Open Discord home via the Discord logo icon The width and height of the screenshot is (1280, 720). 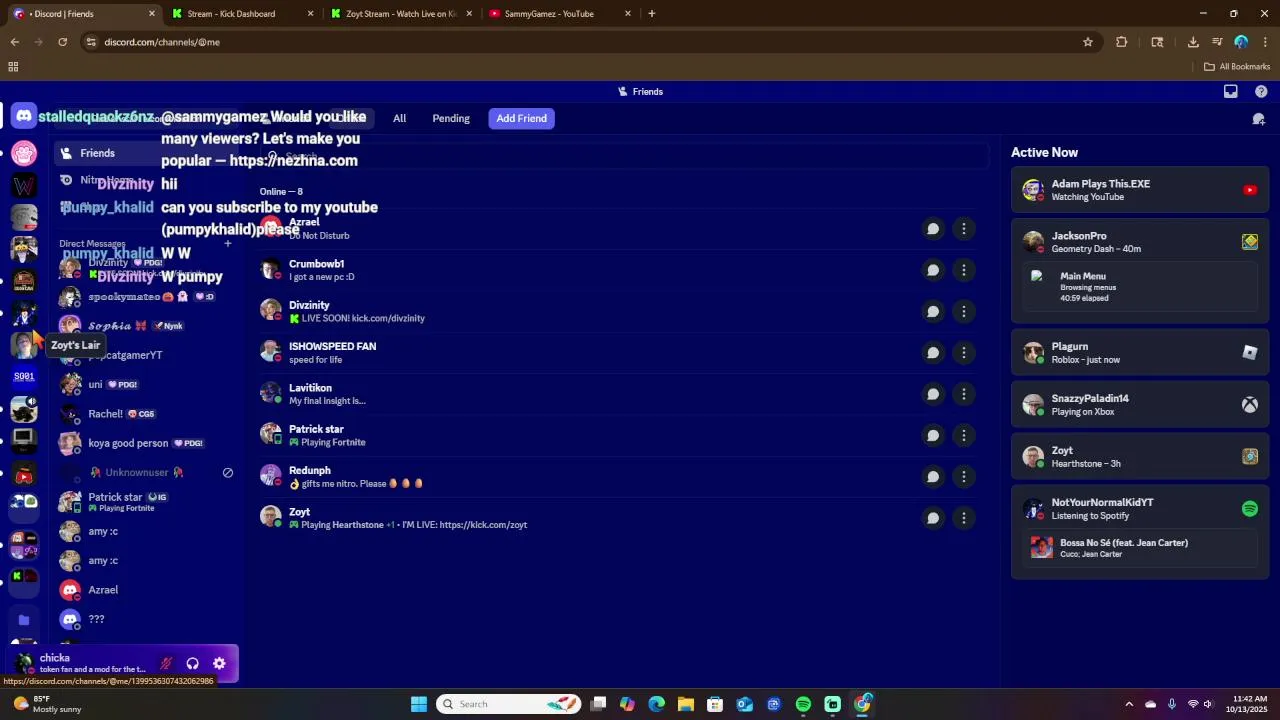pos(24,116)
